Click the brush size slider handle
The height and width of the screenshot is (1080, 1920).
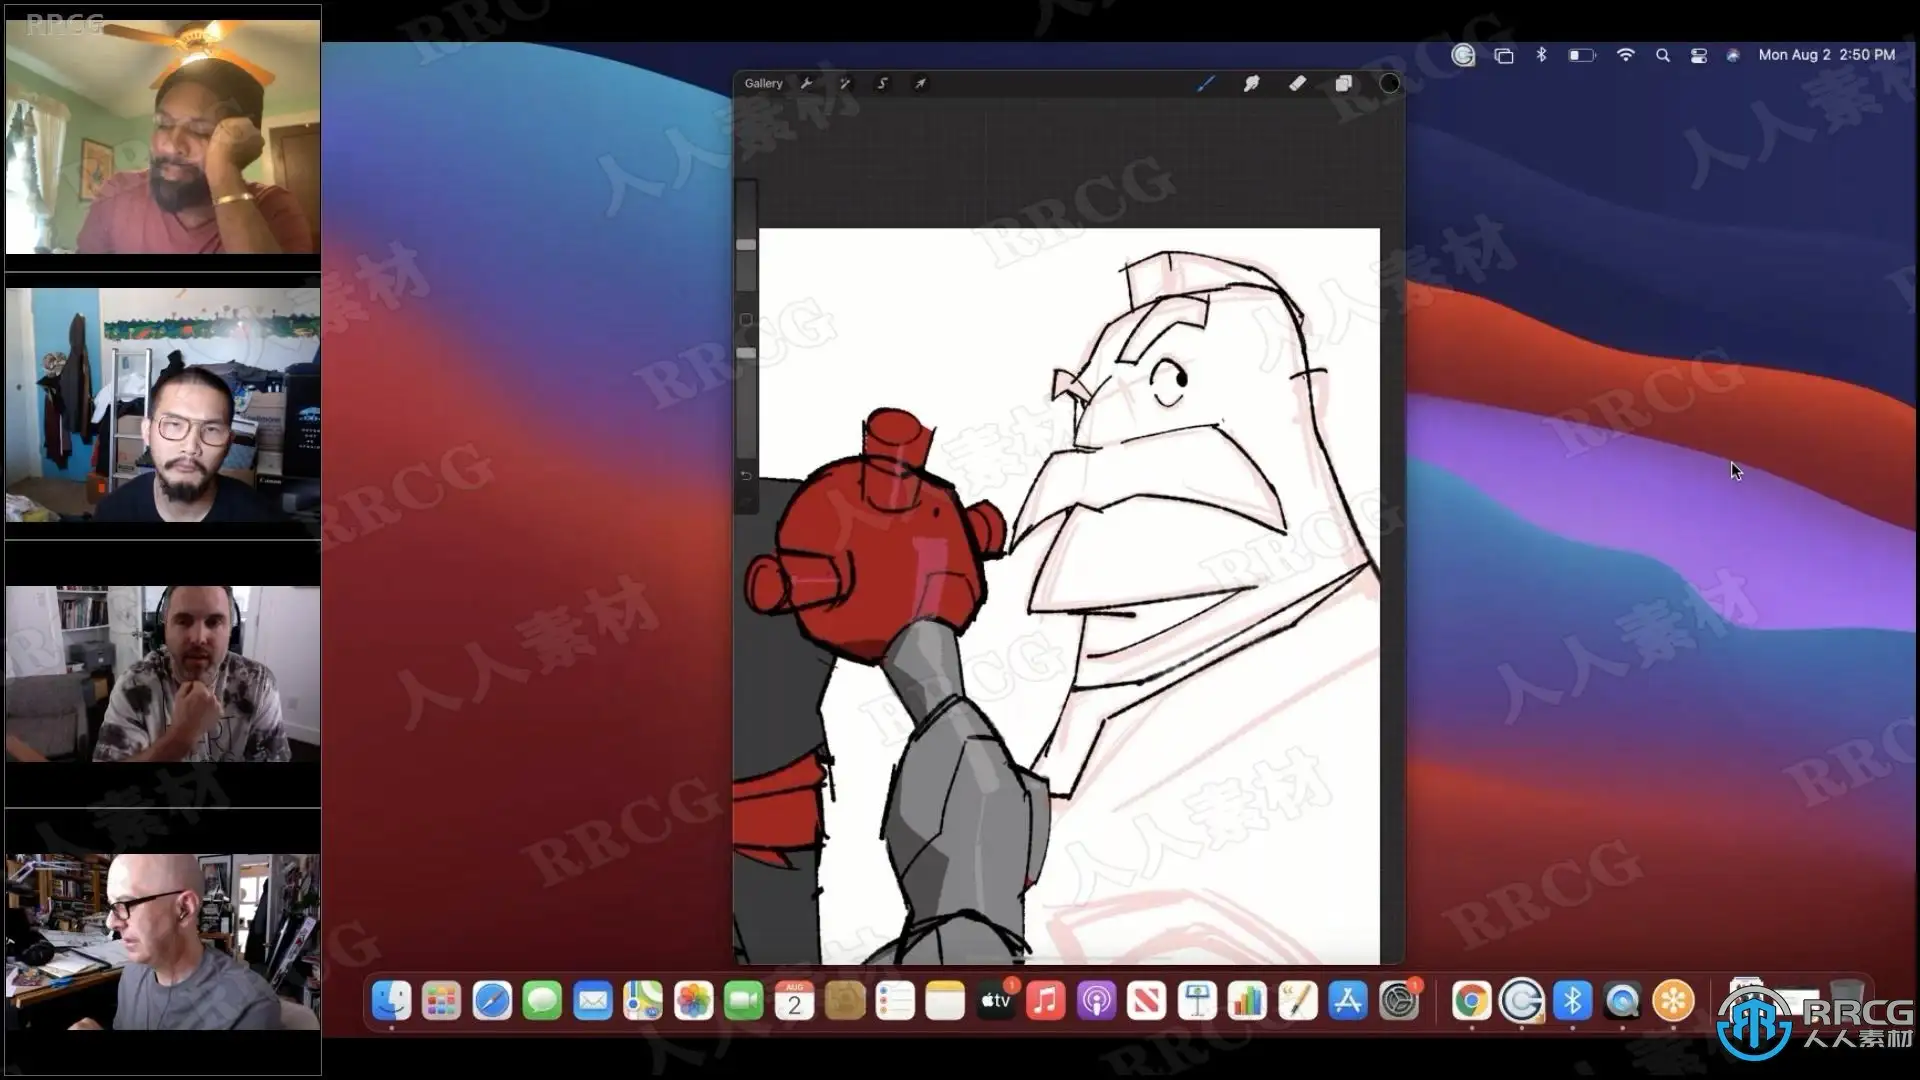(746, 245)
